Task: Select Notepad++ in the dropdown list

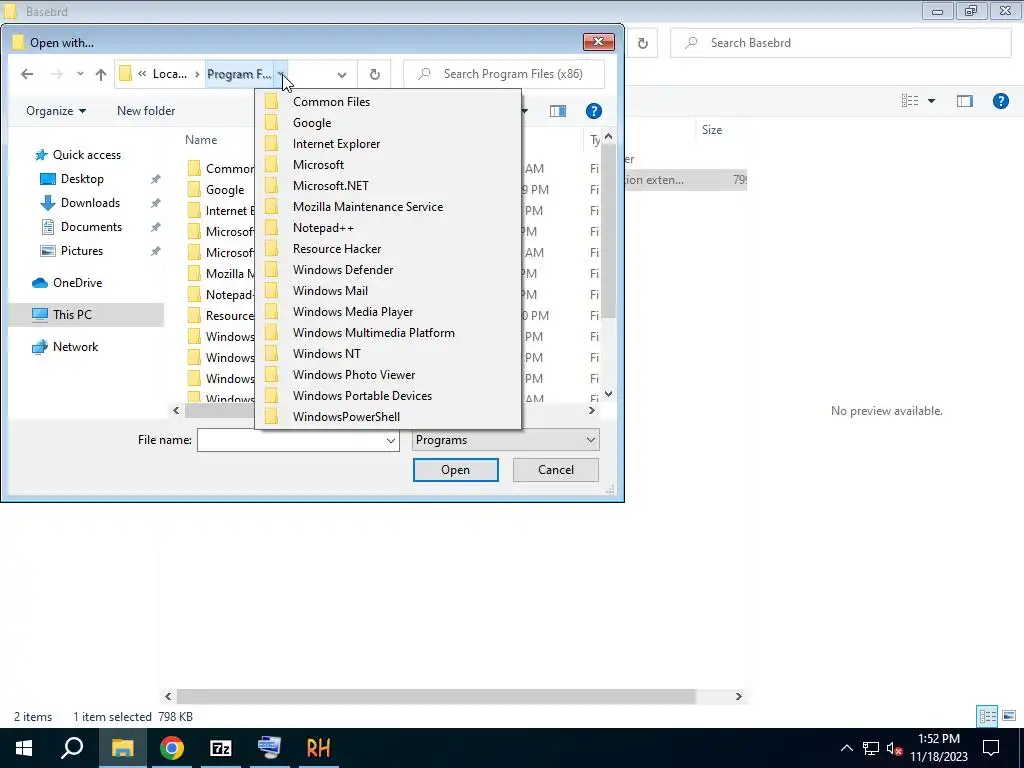Action: (x=388, y=228)
